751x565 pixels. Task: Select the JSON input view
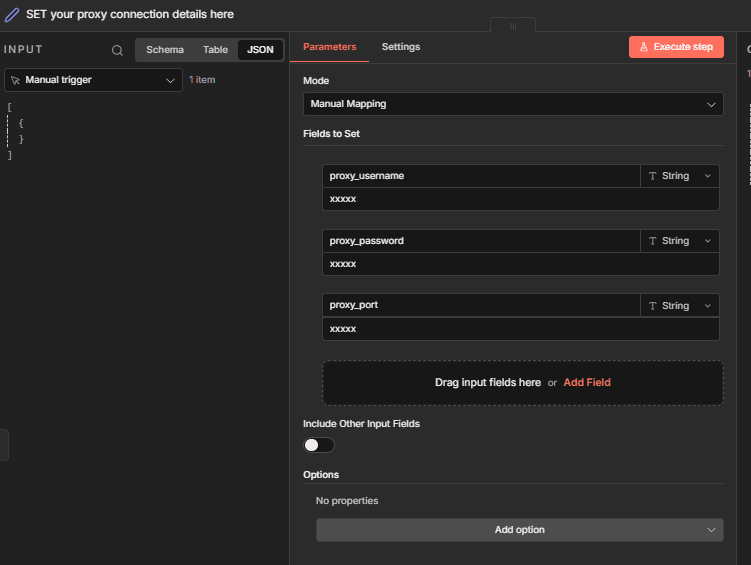pyautogui.click(x=260, y=50)
